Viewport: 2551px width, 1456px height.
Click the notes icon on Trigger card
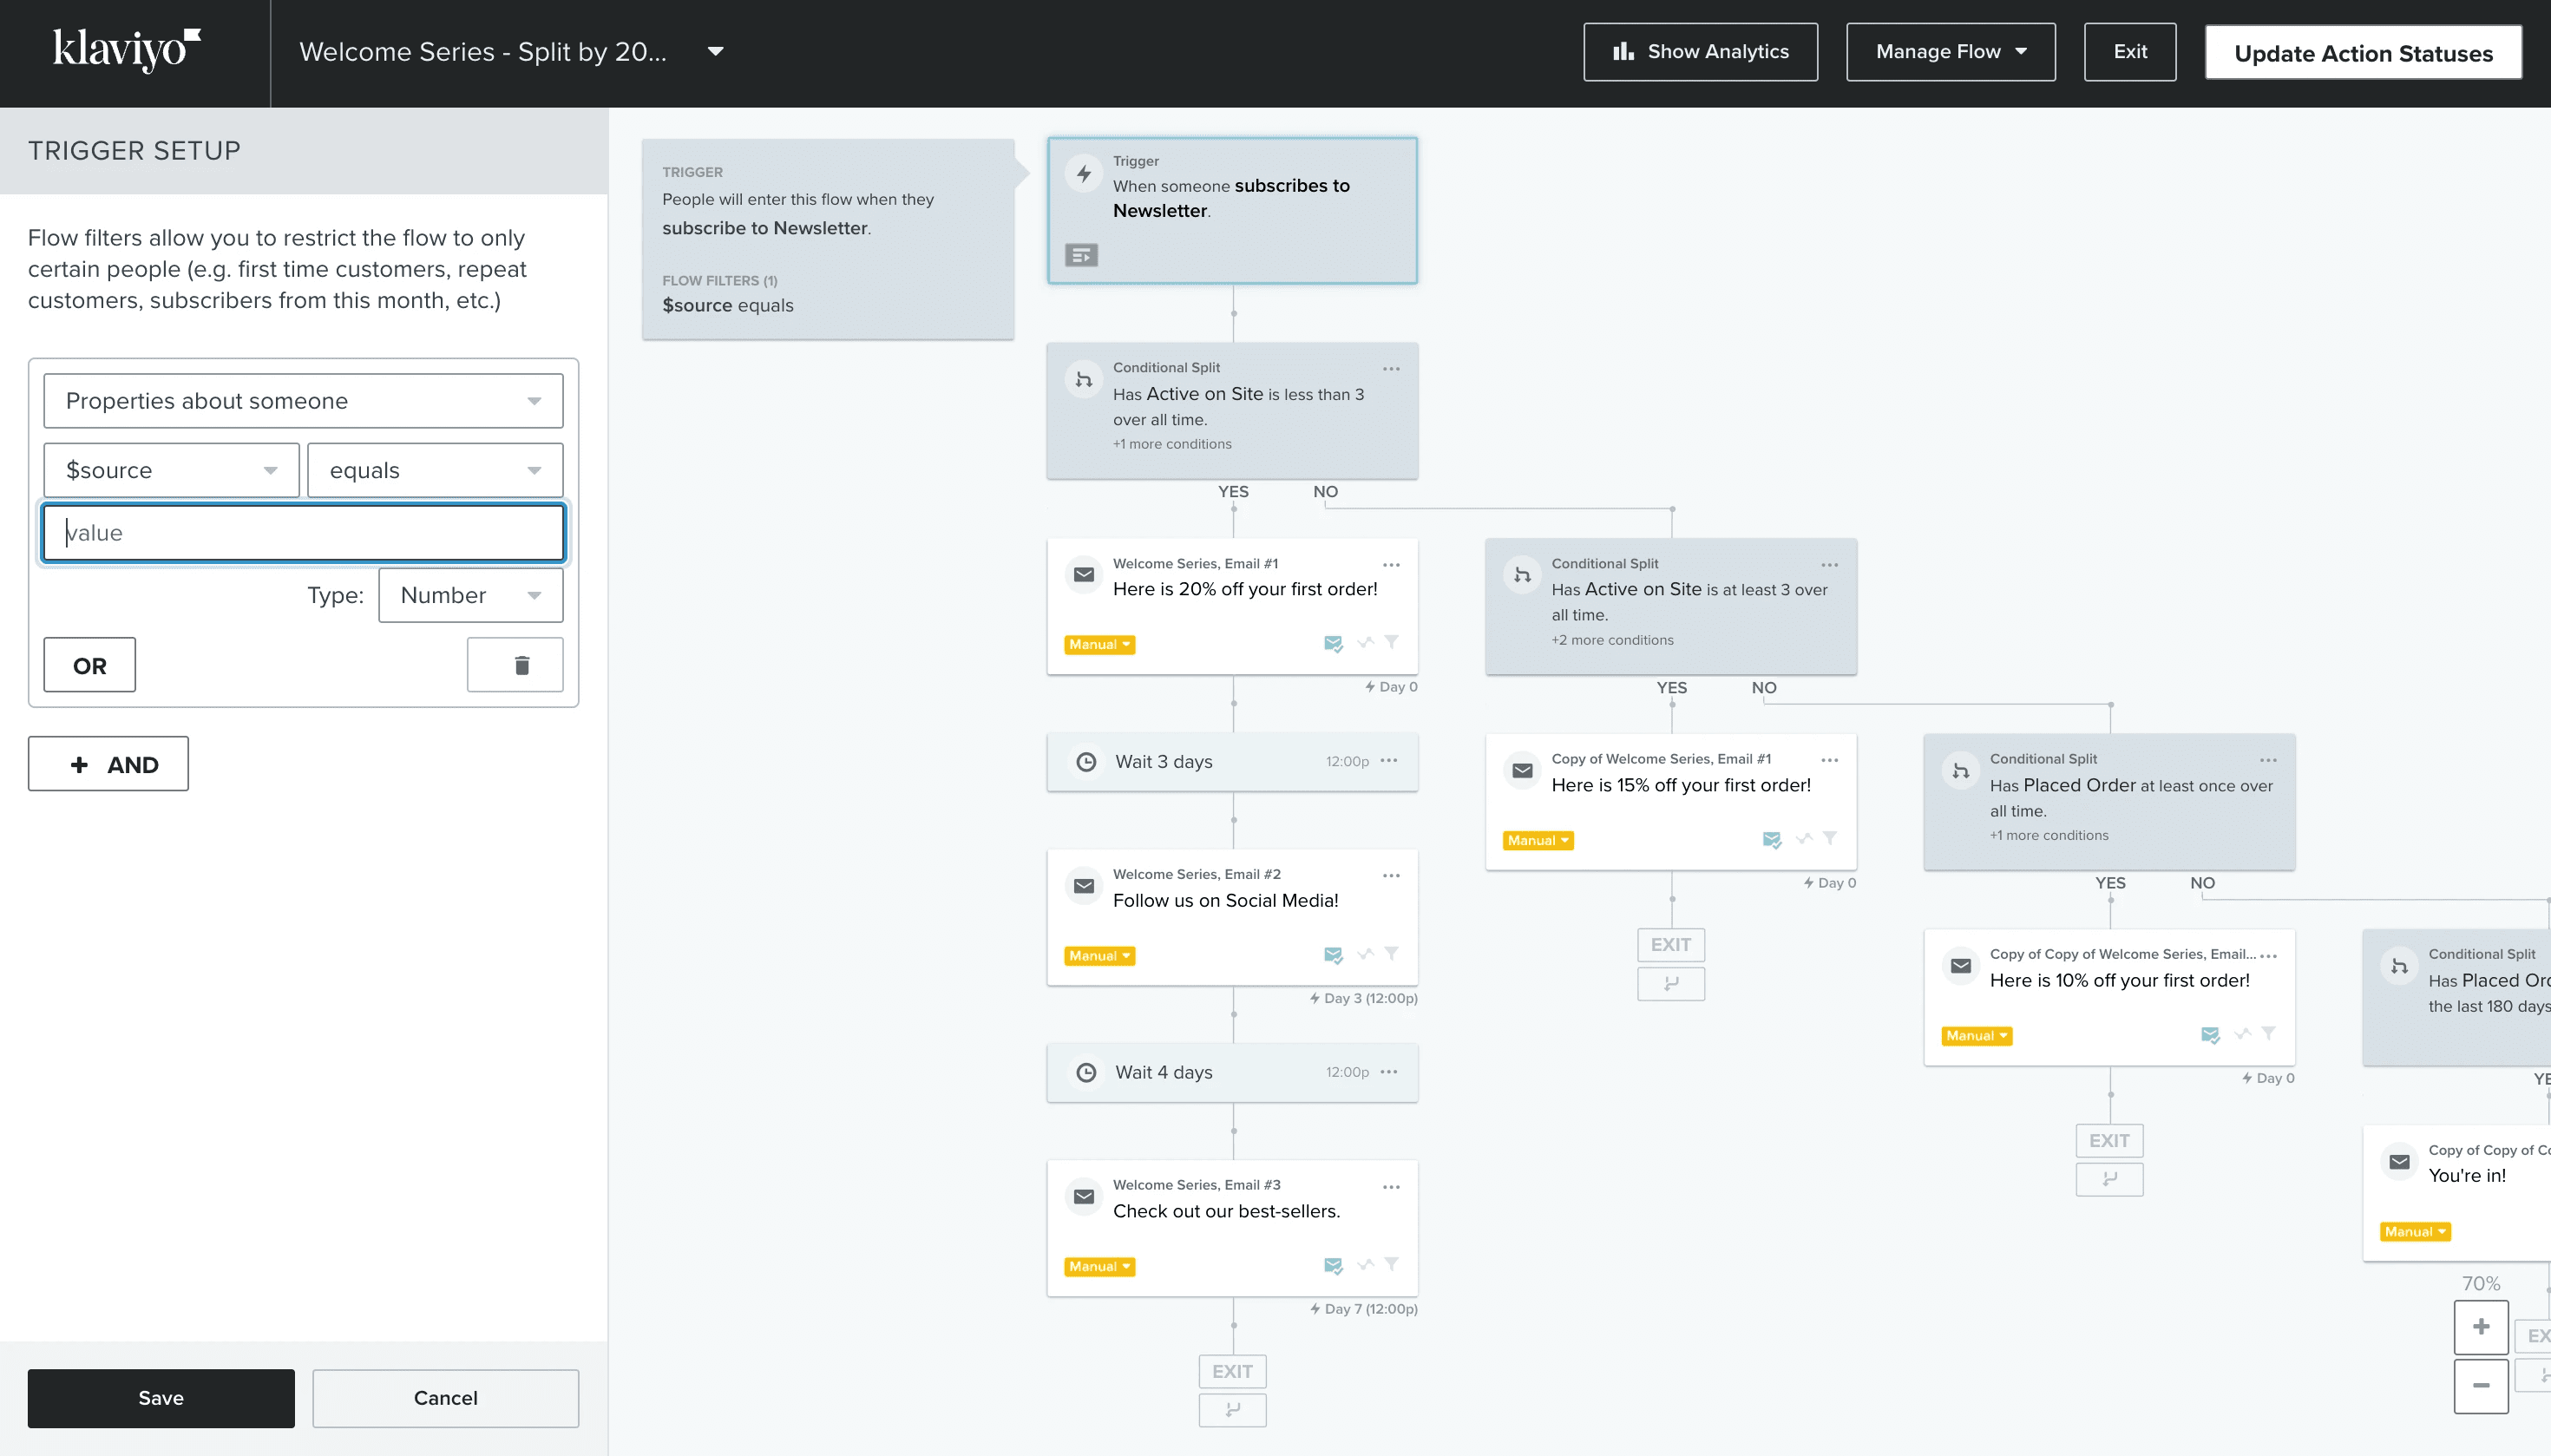[1081, 255]
